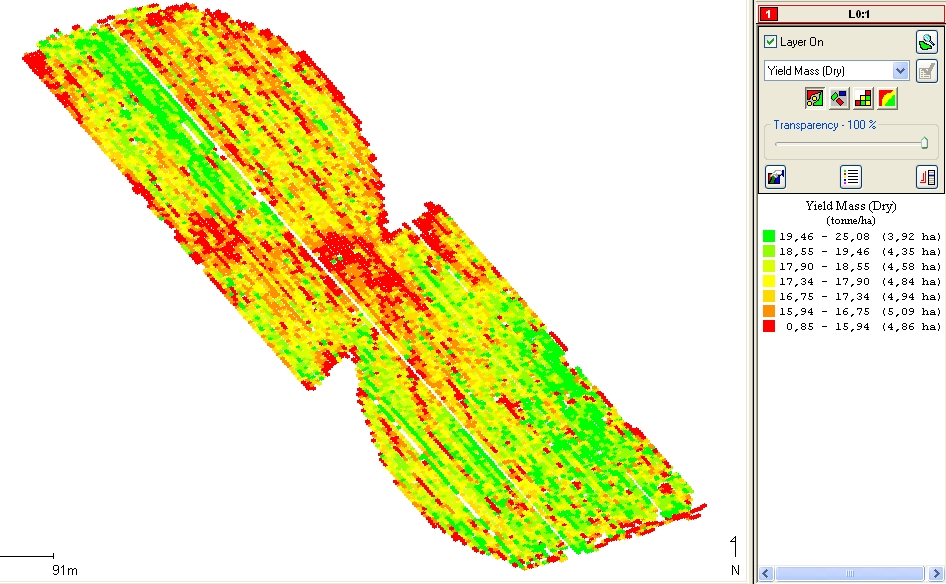
Task: Click the zoom-to-layer magnifier icon
Action: coord(926,42)
